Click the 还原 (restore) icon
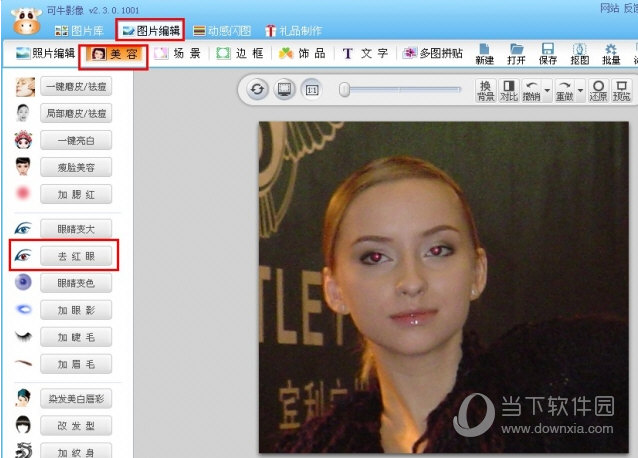Viewport: 638px width, 458px height. click(x=599, y=90)
